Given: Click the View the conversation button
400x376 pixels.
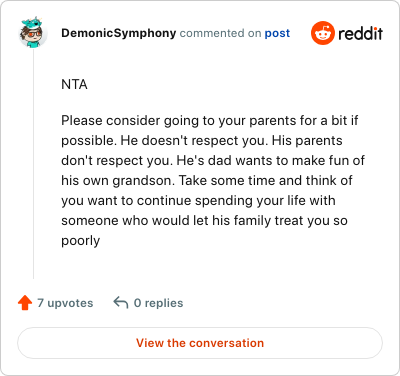Looking at the screenshot, I should point(200,343).
